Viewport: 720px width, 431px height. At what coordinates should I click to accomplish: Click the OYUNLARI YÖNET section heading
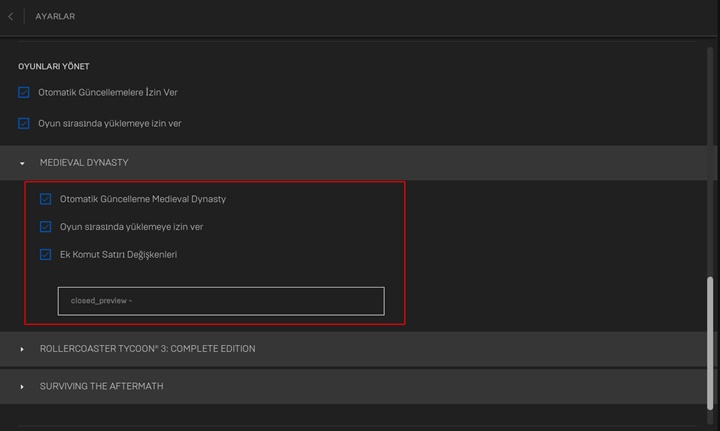54,66
